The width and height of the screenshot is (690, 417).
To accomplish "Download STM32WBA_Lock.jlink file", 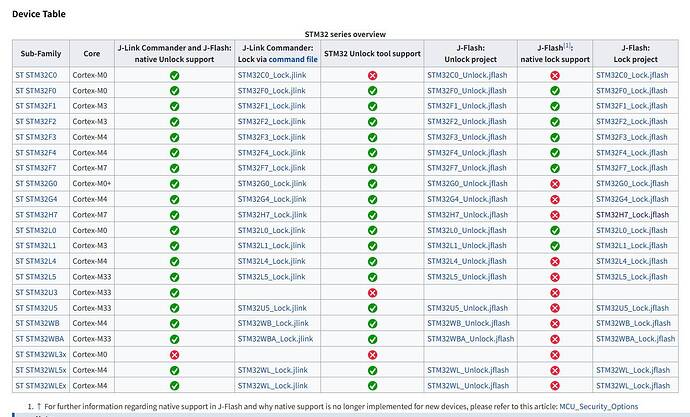I will coord(275,339).
